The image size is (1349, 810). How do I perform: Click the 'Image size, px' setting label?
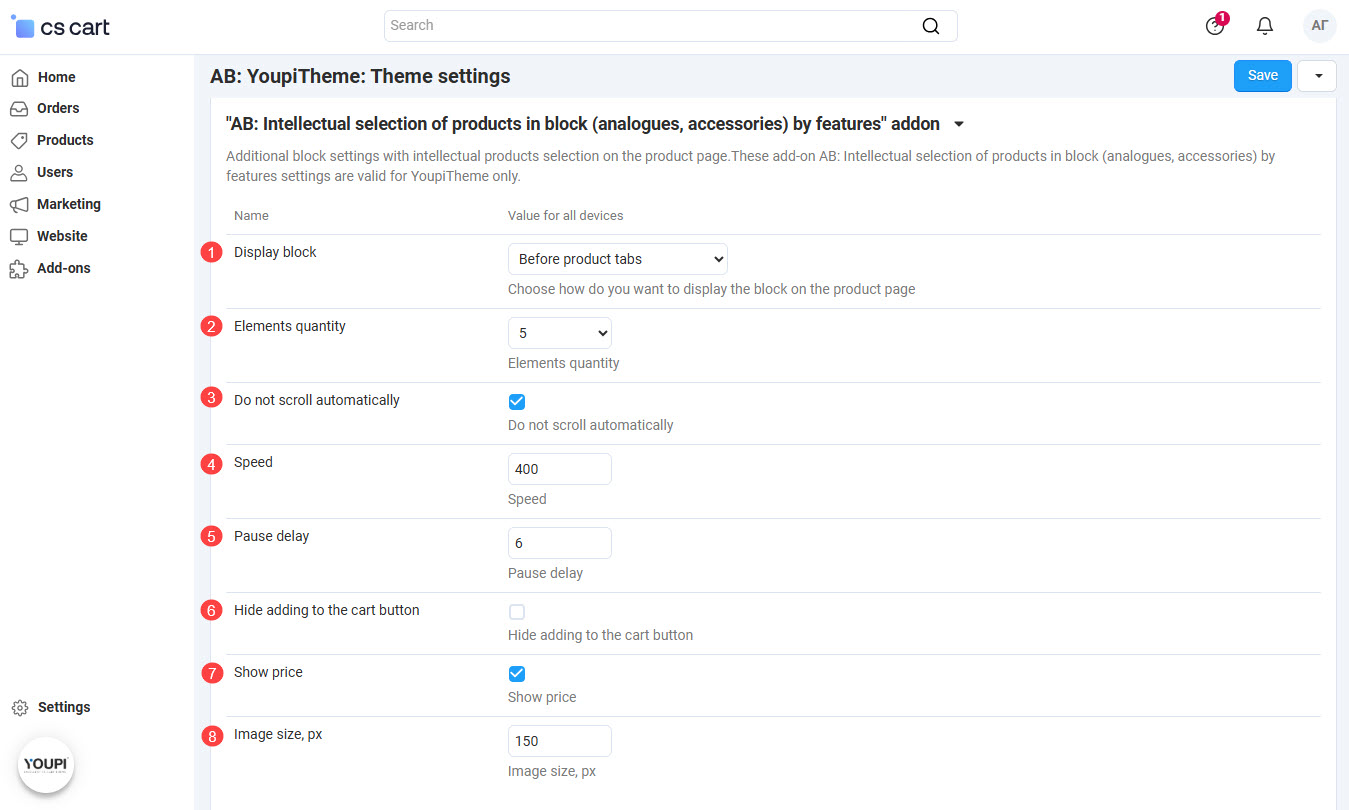click(x=278, y=734)
